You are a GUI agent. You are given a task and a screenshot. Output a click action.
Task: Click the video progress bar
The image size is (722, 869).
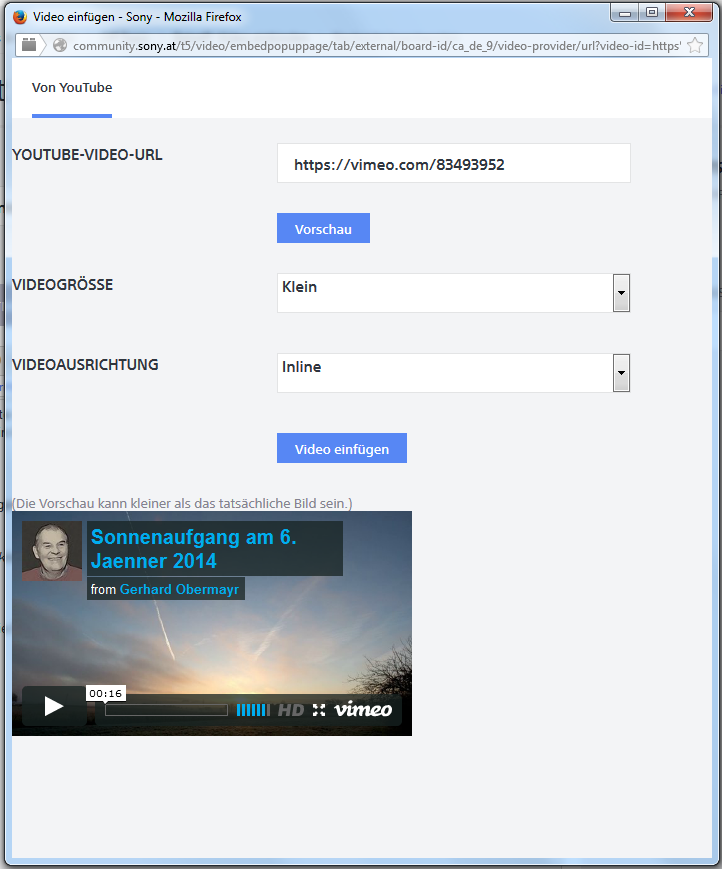coord(166,710)
